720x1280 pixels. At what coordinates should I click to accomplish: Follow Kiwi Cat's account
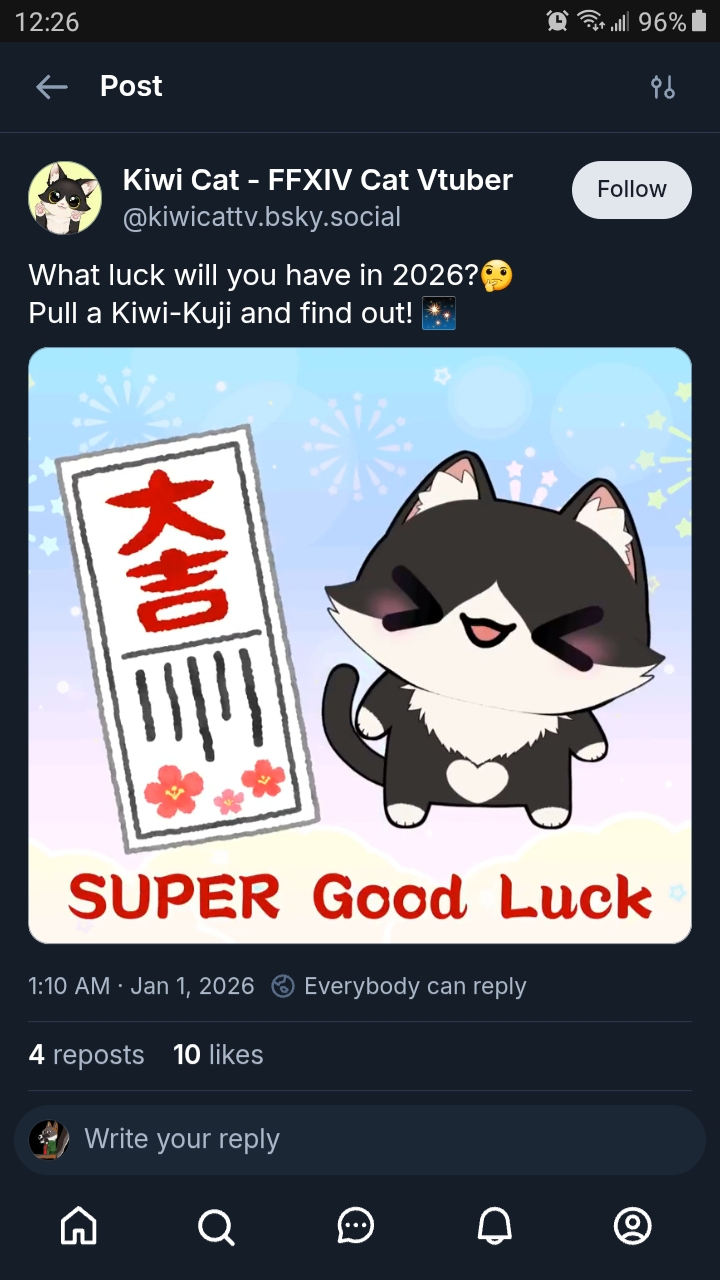[x=631, y=189]
